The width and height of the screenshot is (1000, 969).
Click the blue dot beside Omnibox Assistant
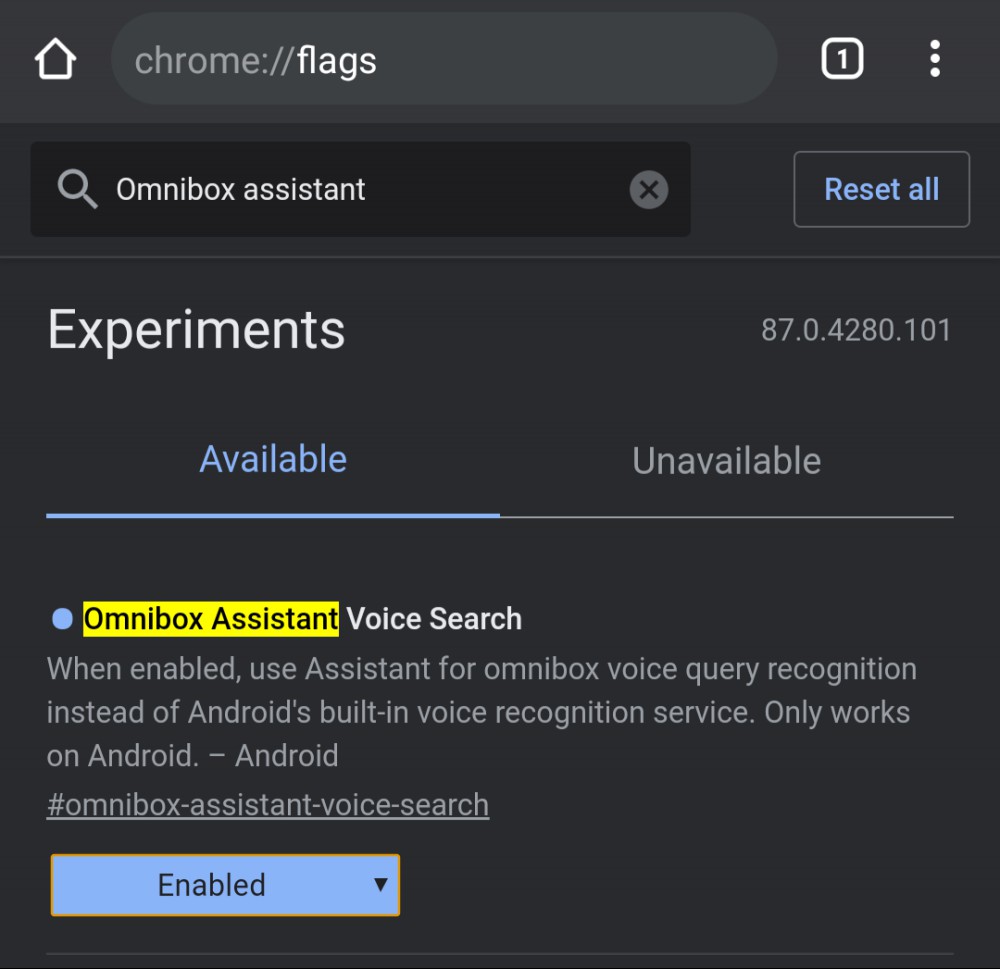[x=62, y=619]
